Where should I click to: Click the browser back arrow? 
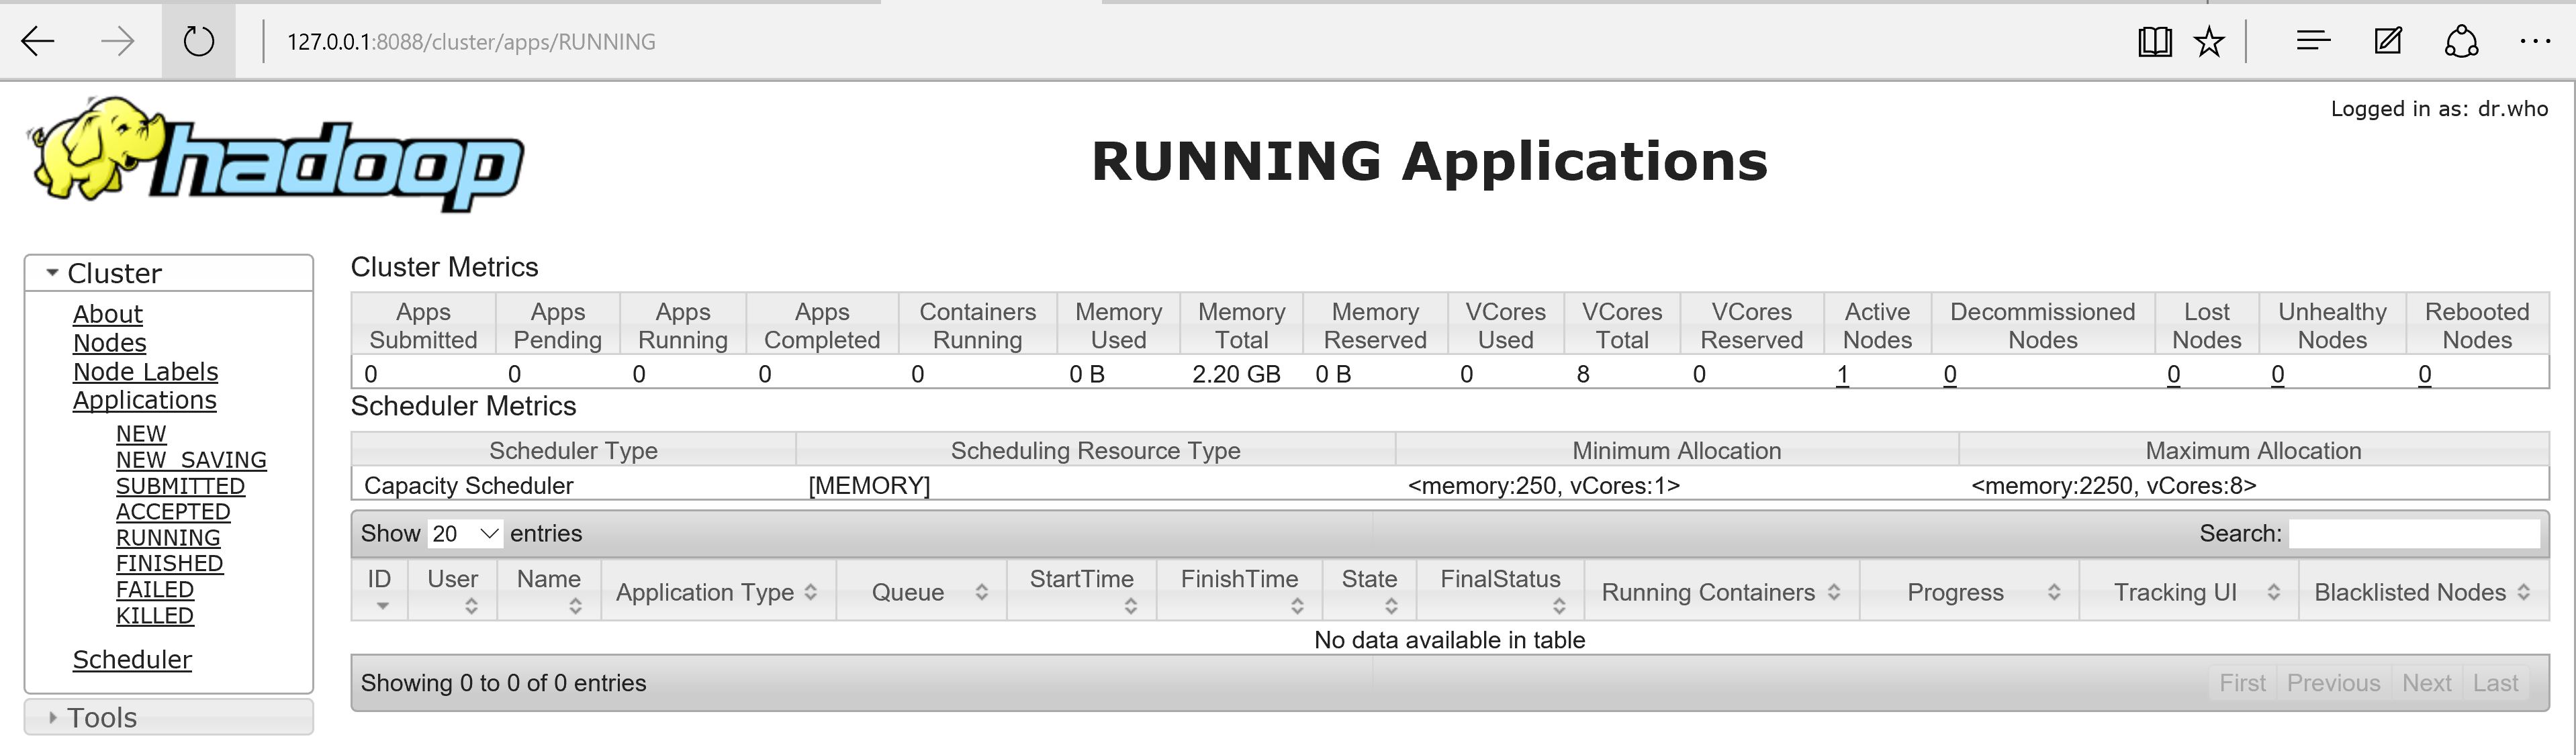pos(38,41)
